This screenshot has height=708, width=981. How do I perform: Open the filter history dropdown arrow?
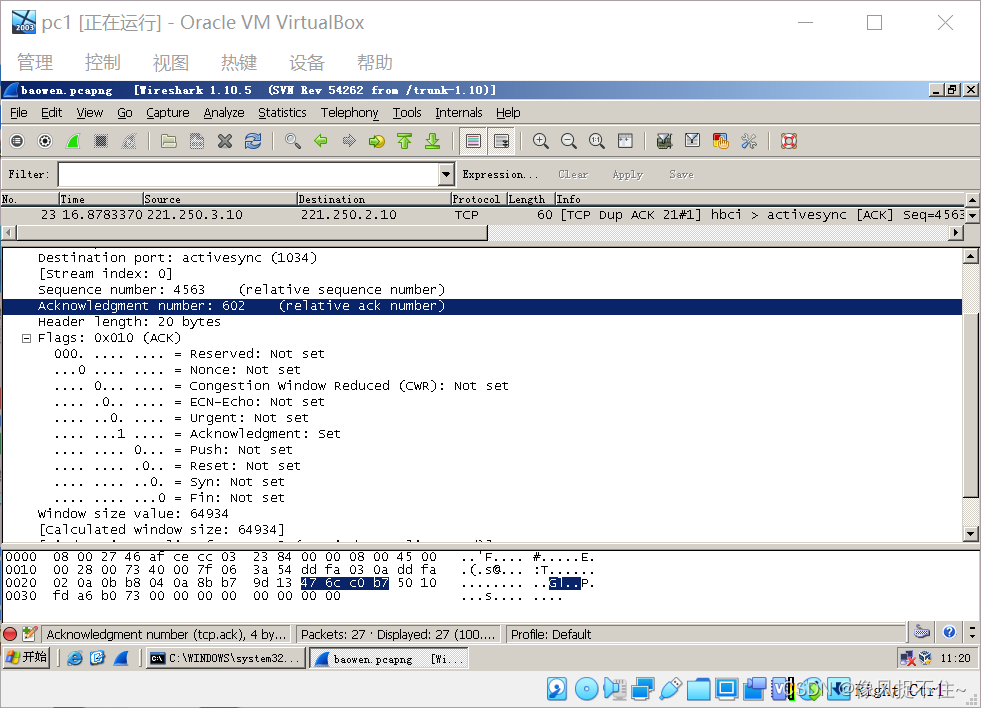[x=446, y=174]
